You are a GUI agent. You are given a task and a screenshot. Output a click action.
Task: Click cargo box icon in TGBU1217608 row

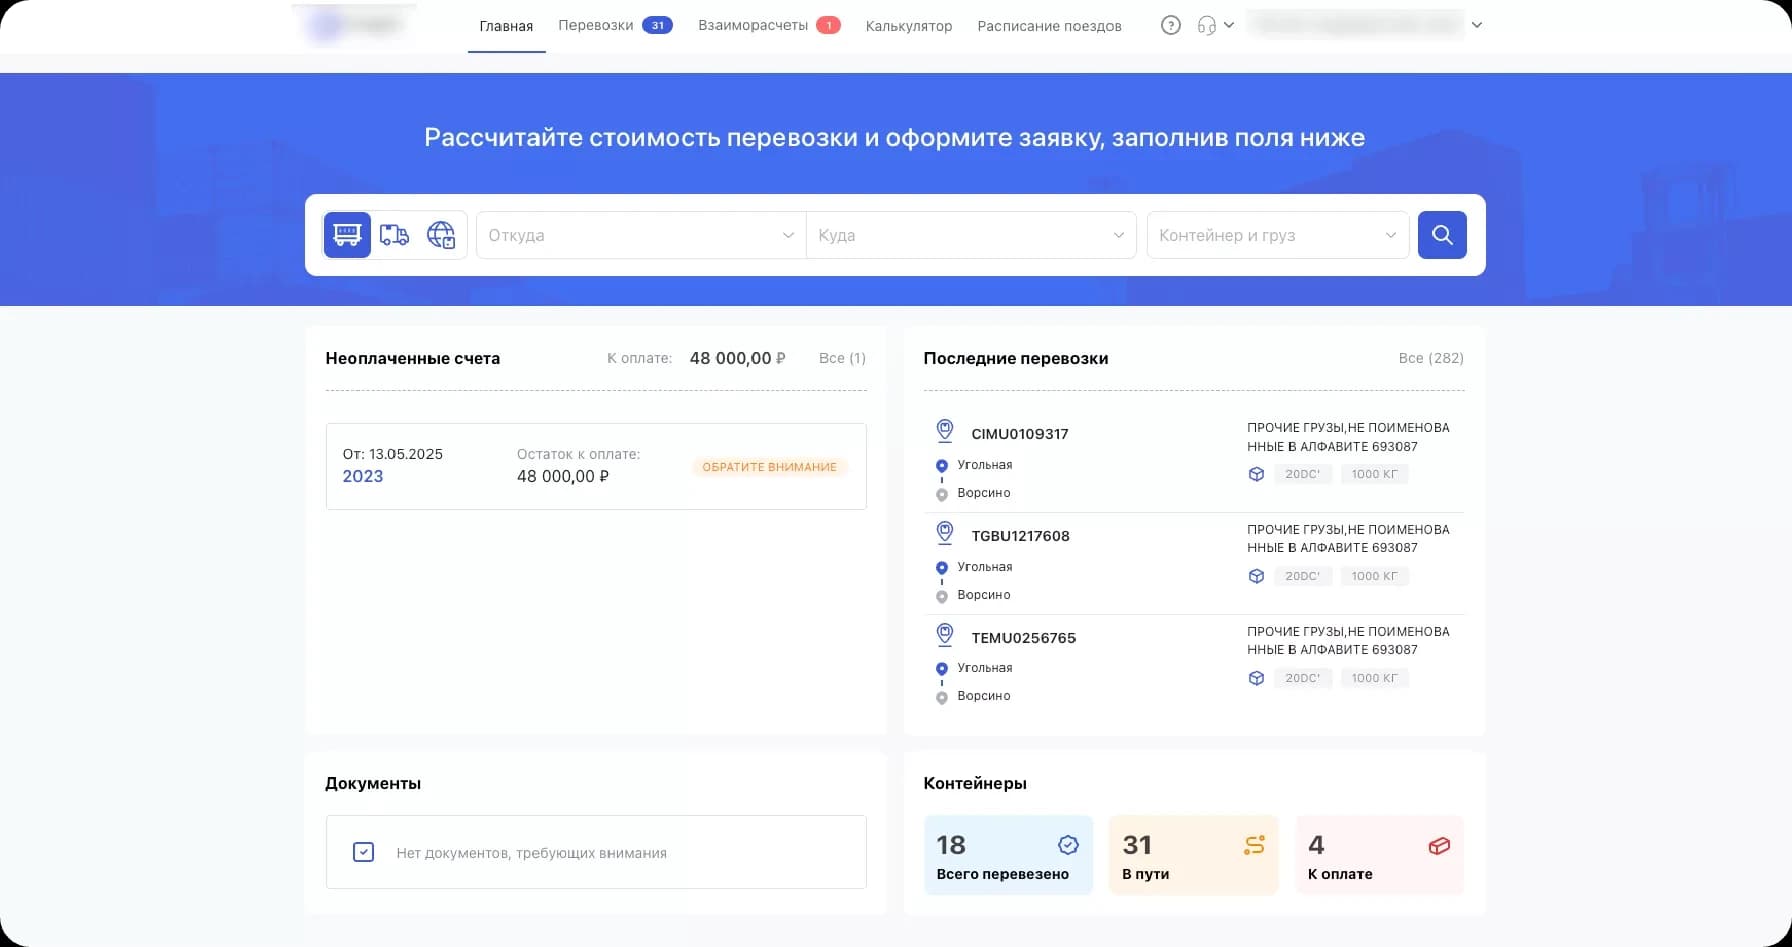coord(1257,576)
